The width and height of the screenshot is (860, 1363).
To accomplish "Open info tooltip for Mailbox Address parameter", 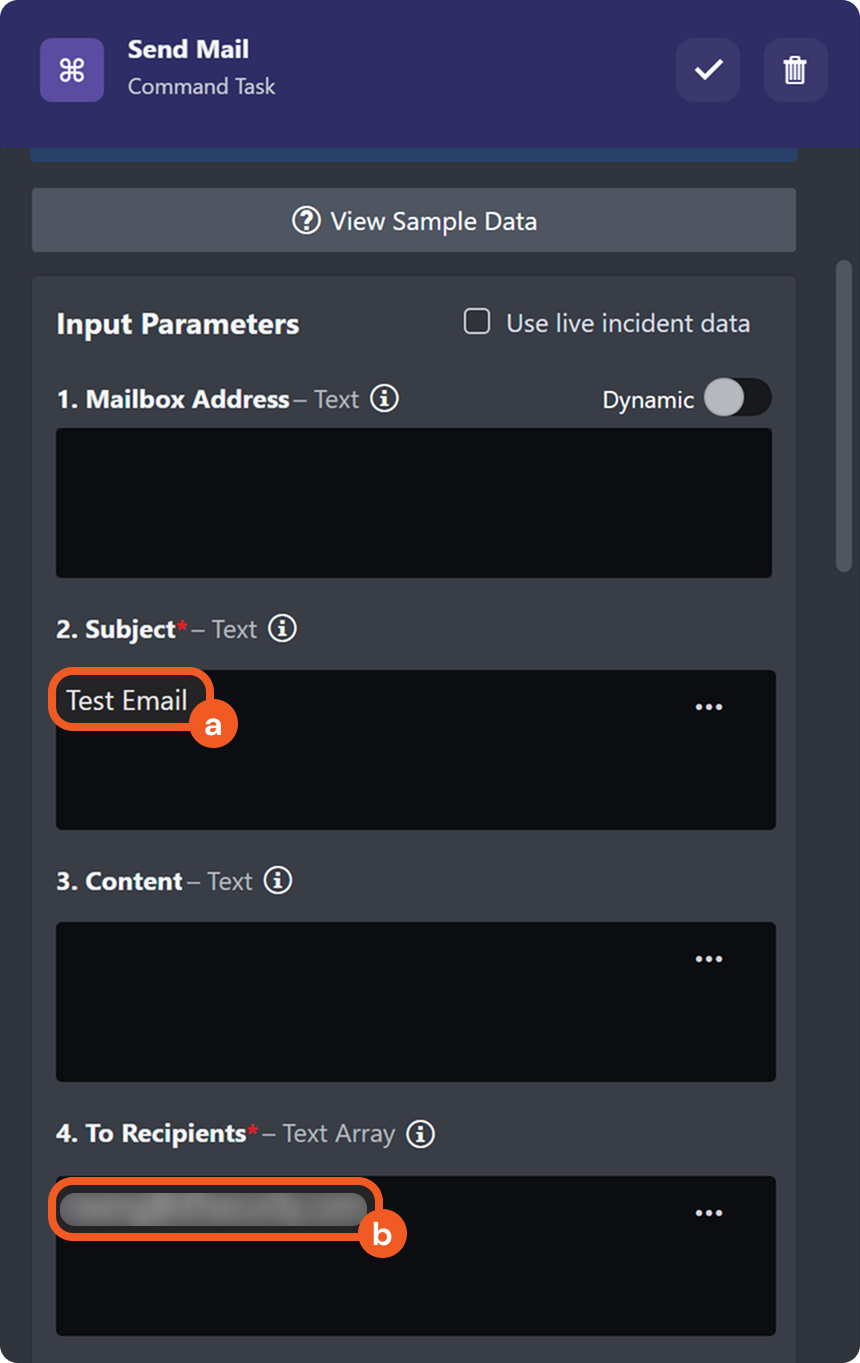I will coord(385,398).
